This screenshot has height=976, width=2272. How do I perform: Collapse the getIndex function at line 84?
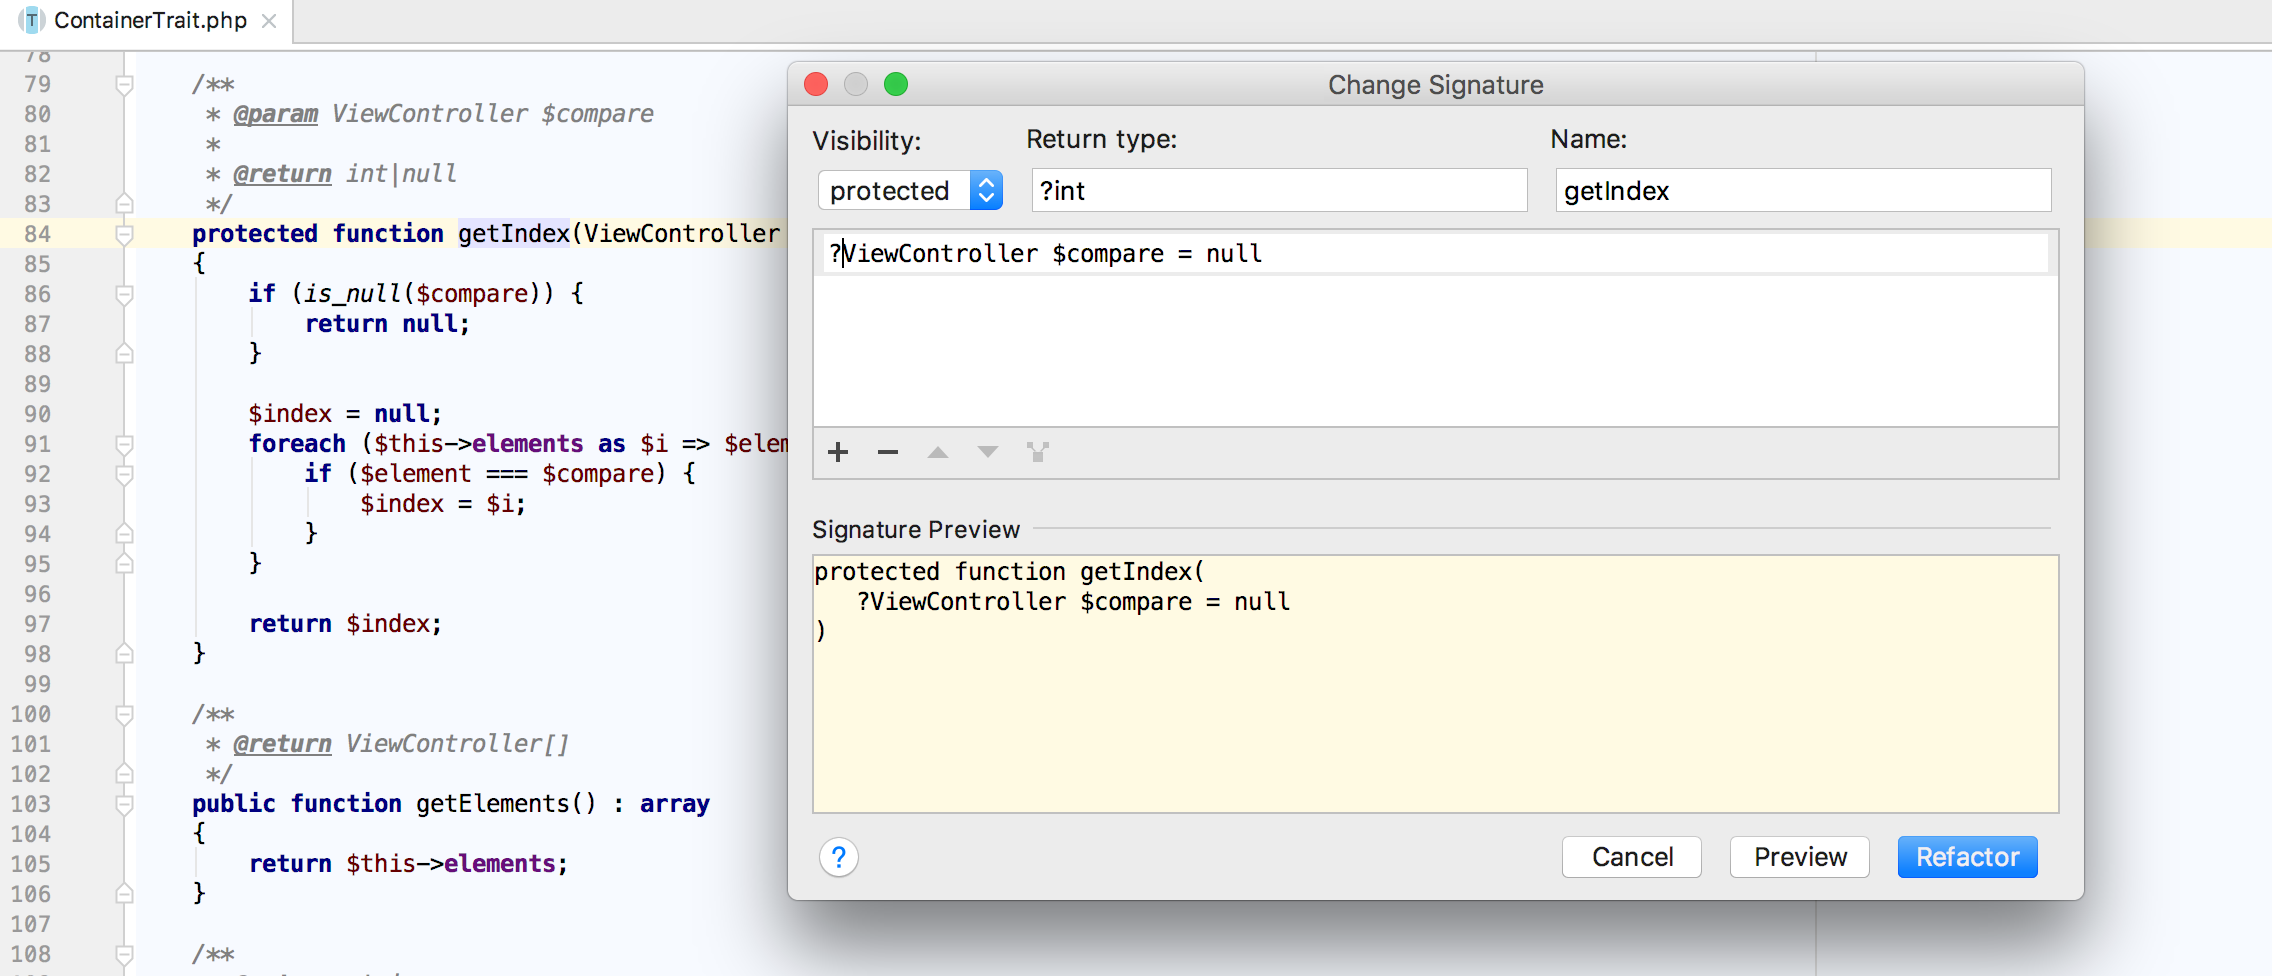[x=125, y=234]
